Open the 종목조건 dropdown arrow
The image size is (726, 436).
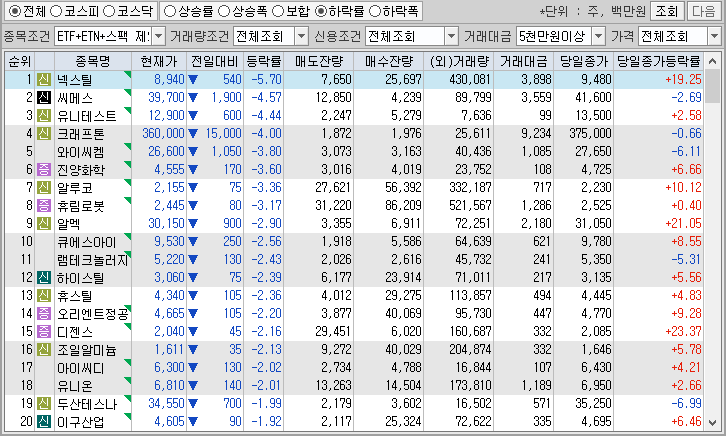(158, 36)
